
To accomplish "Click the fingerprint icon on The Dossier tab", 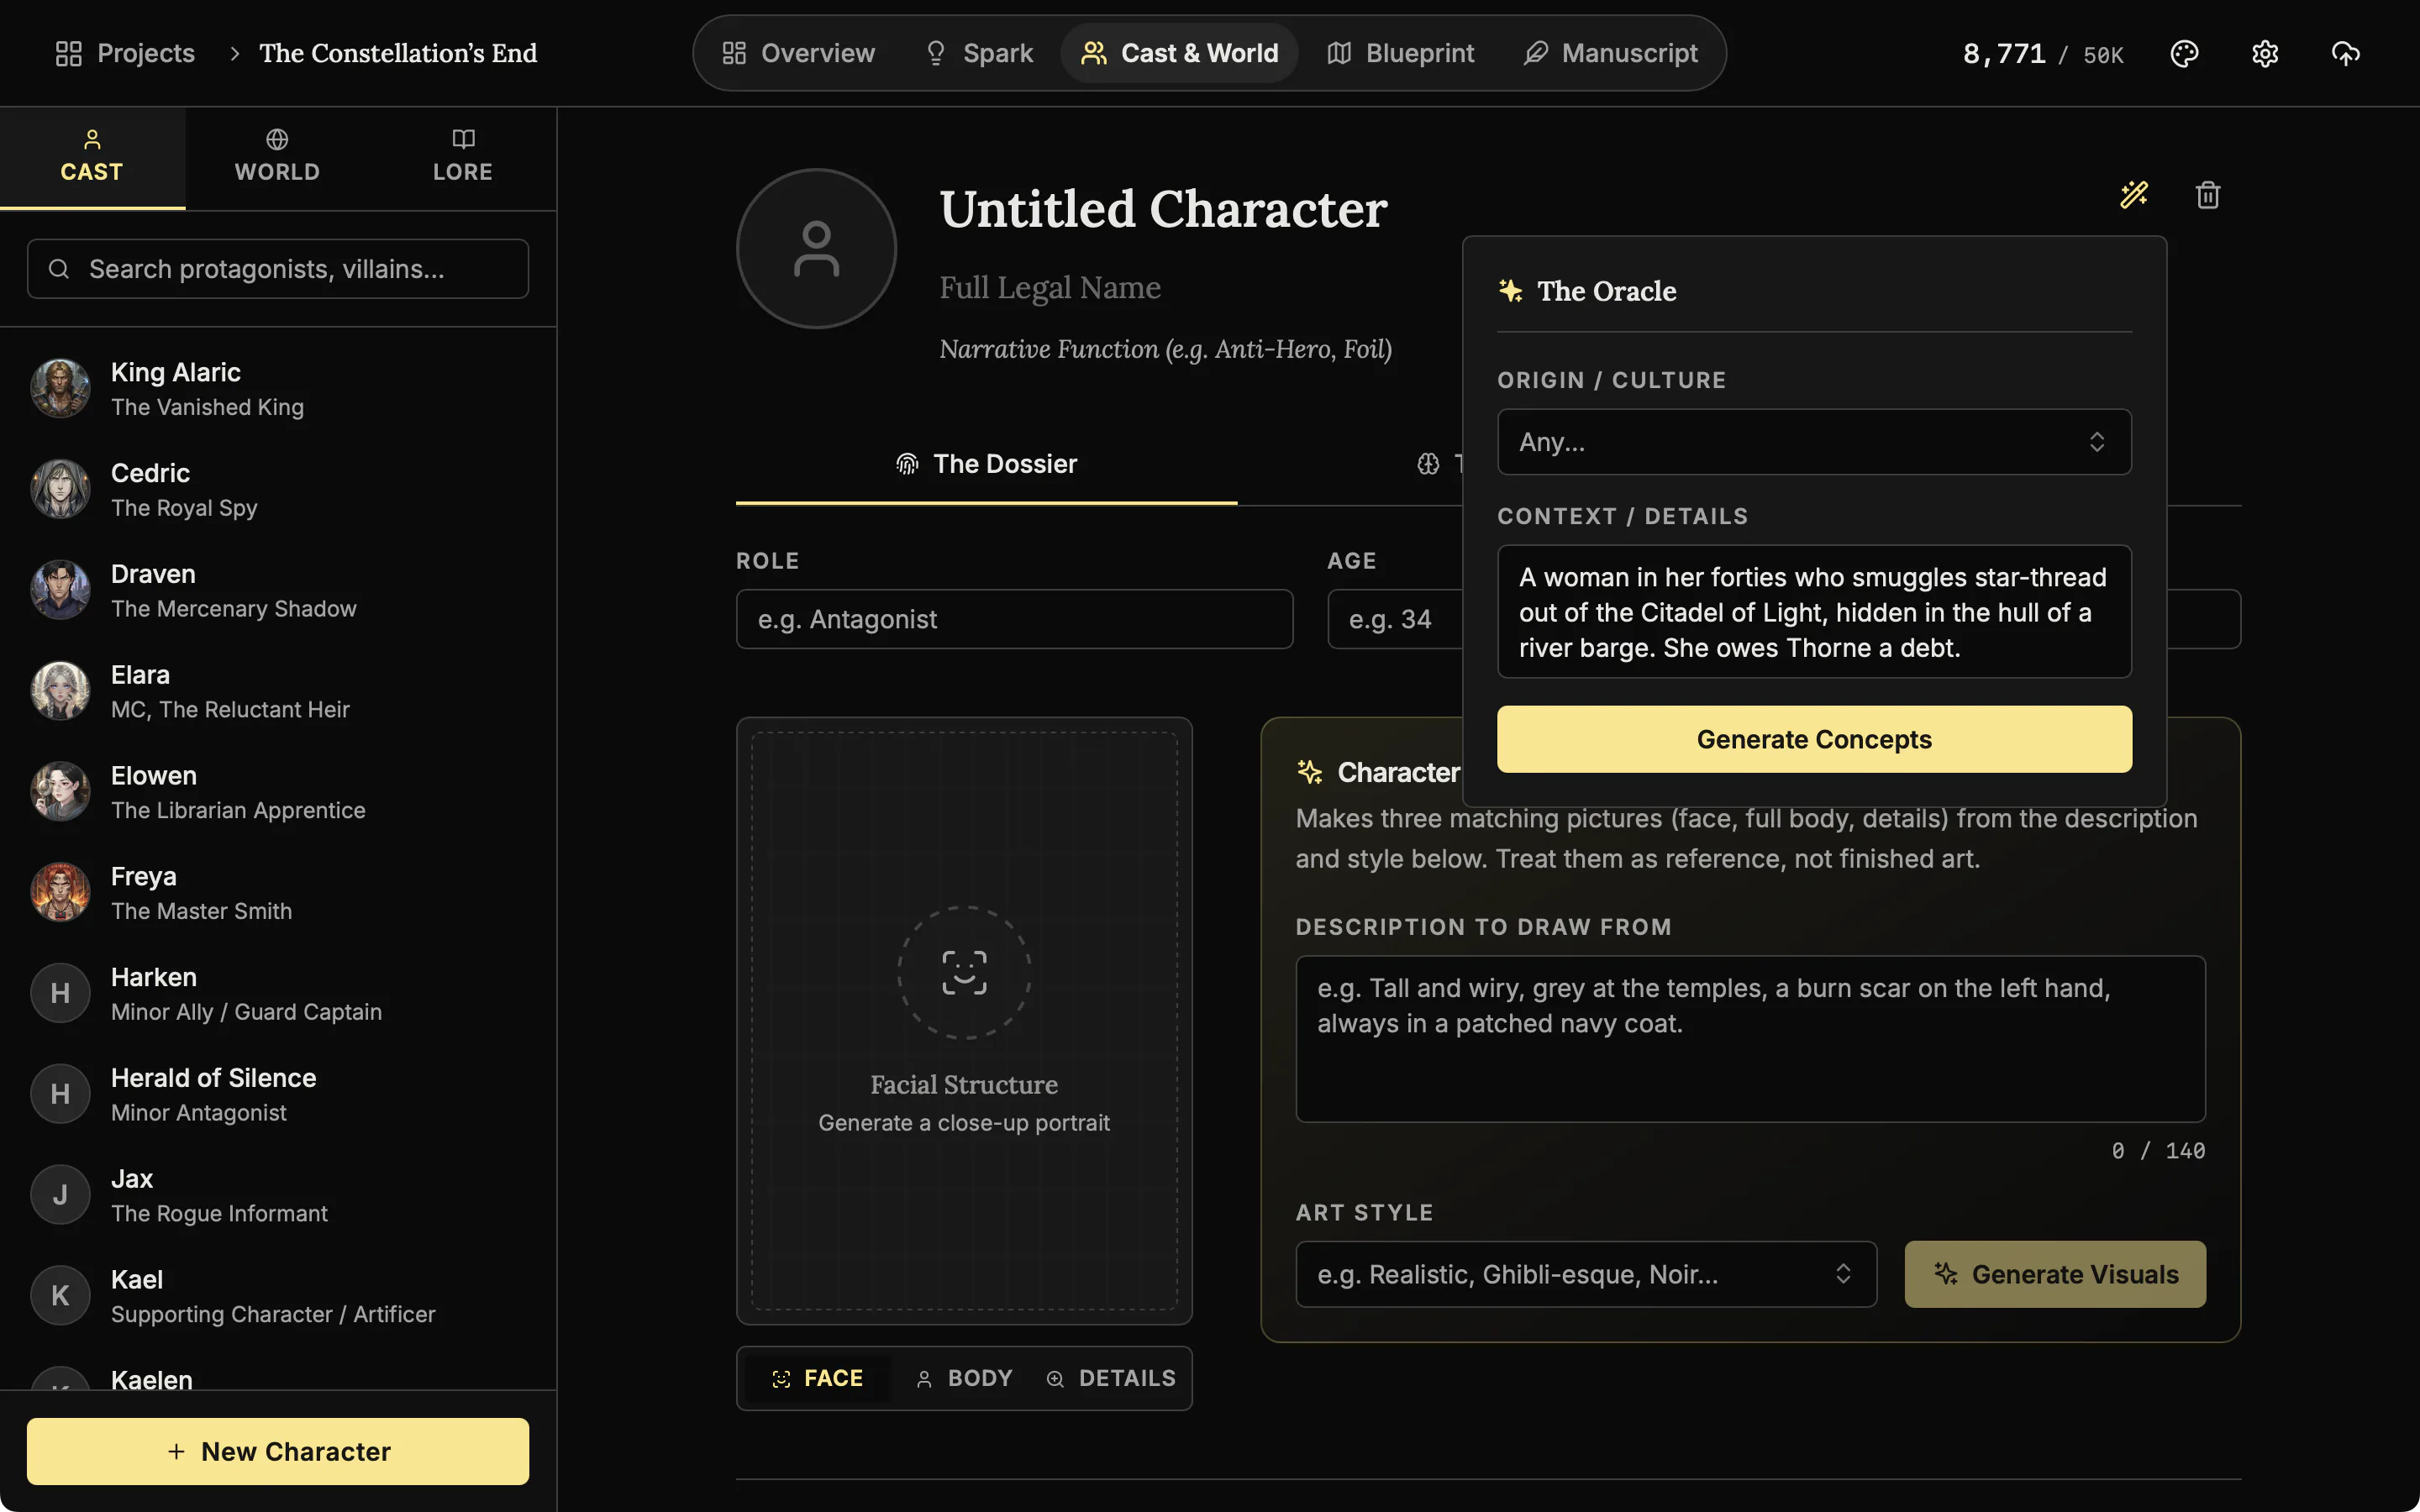I will 907,464.
